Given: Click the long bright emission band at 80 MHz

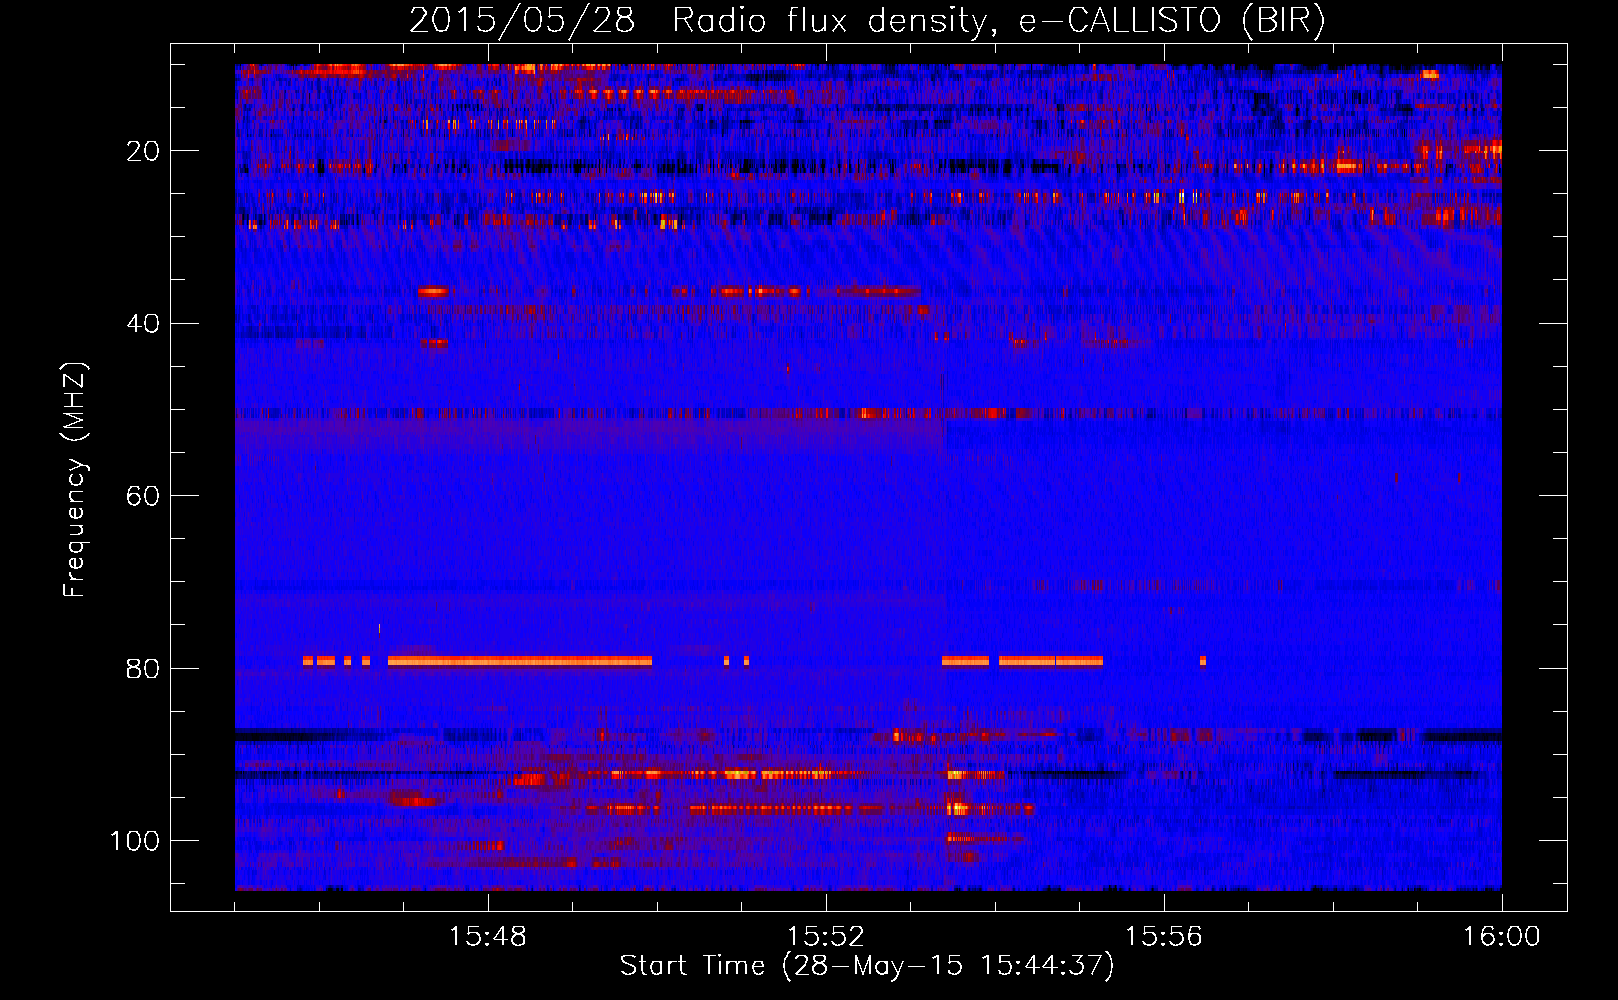Looking at the screenshot, I should click(520, 661).
